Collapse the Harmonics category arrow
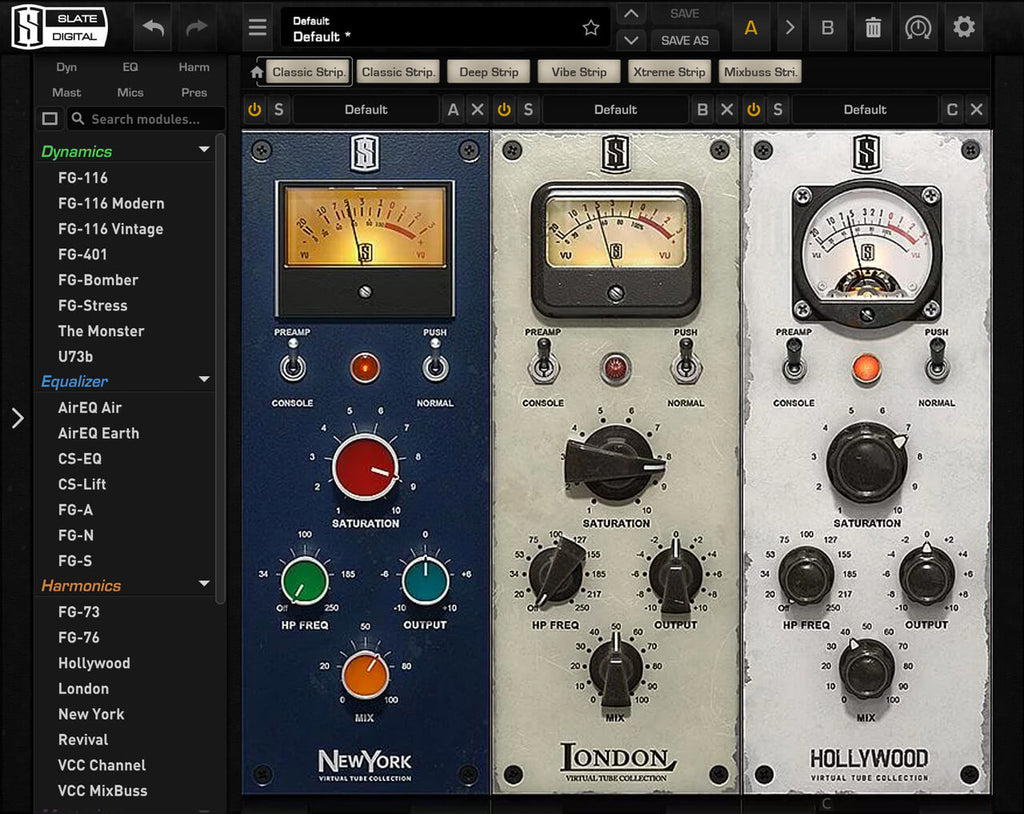The image size is (1024, 814). (x=204, y=583)
